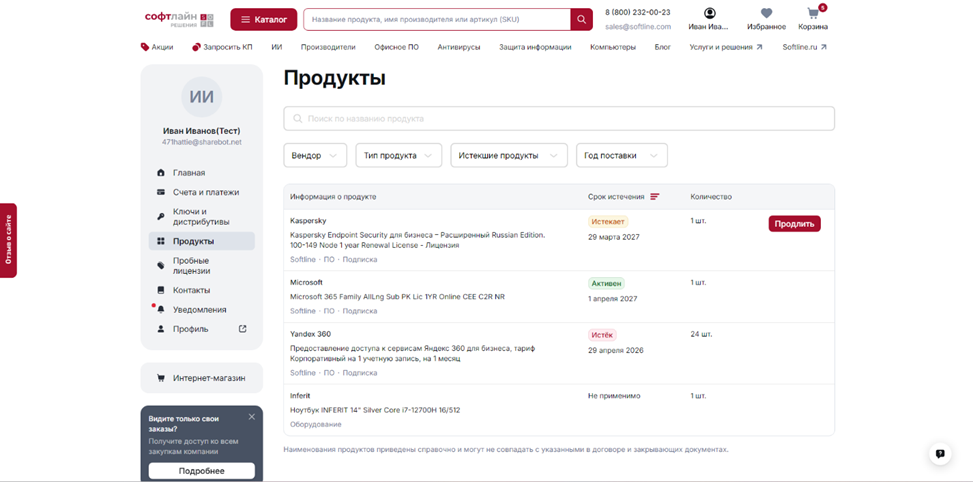Open Избранное heart icon
The height and width of the screenshot is (482, 973).
coord(766,13)
